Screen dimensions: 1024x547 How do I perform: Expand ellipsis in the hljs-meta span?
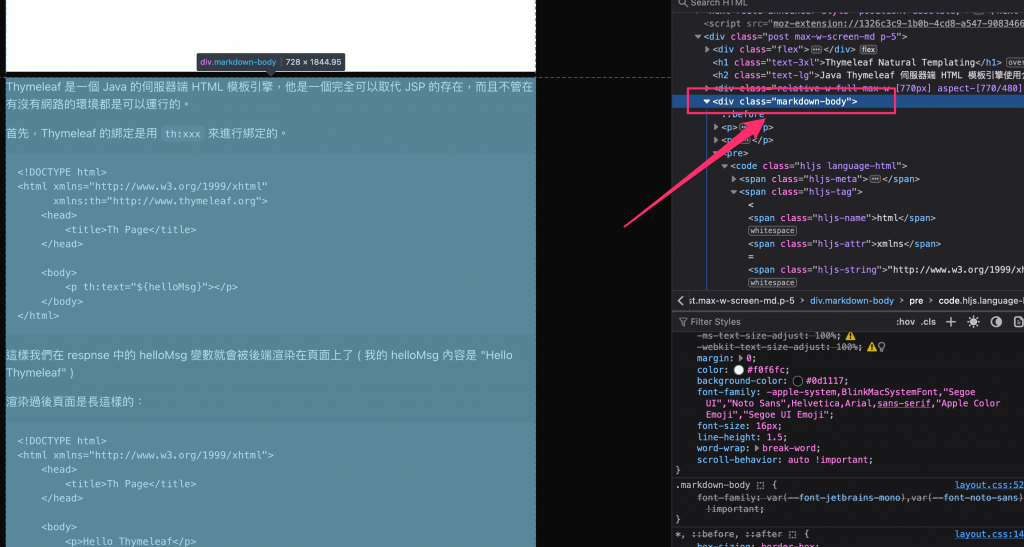pos(875,180)
